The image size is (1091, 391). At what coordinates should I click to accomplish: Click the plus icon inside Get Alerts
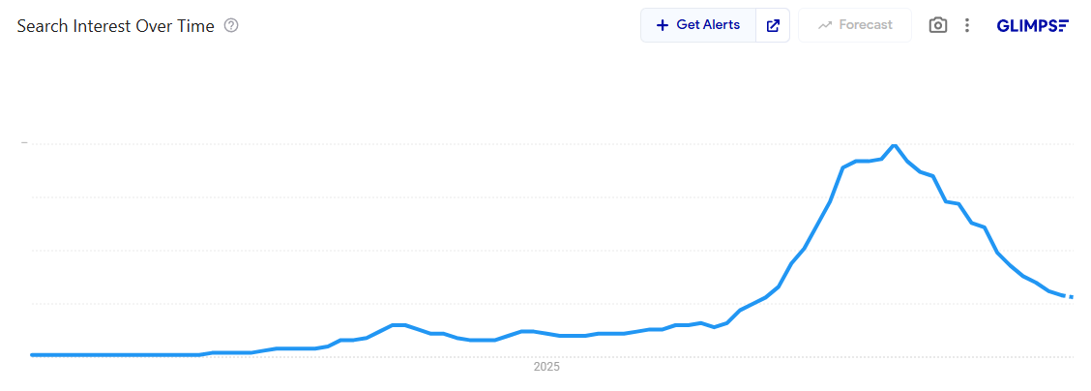pyautogui.click(x=662, y=25)
